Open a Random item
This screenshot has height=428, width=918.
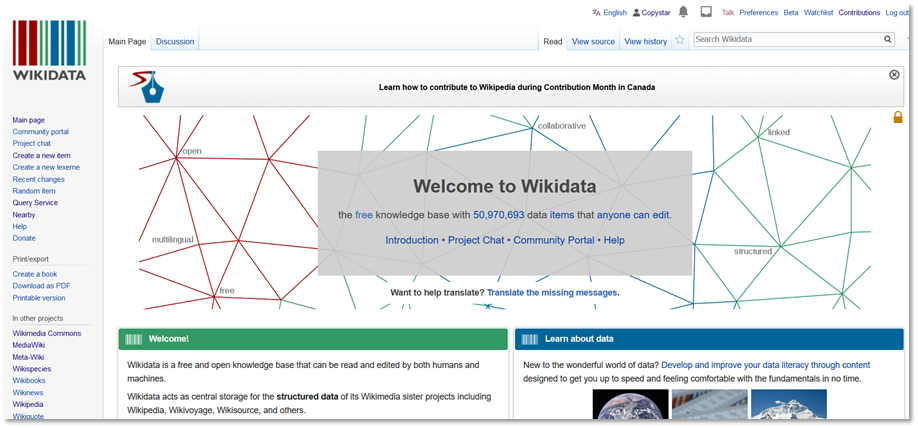coord(34,191)
